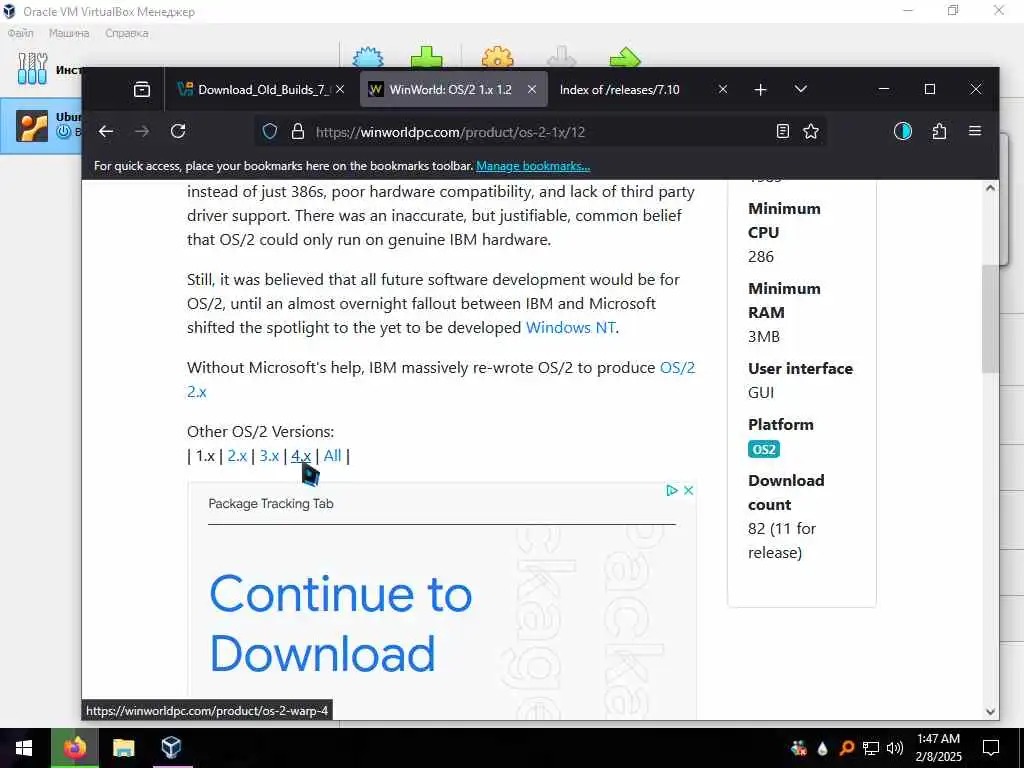This screenshot has height=768, width=1024.
Task: Open the OS/2 2.x link in the paragraph
Action: tap(677, 368)
